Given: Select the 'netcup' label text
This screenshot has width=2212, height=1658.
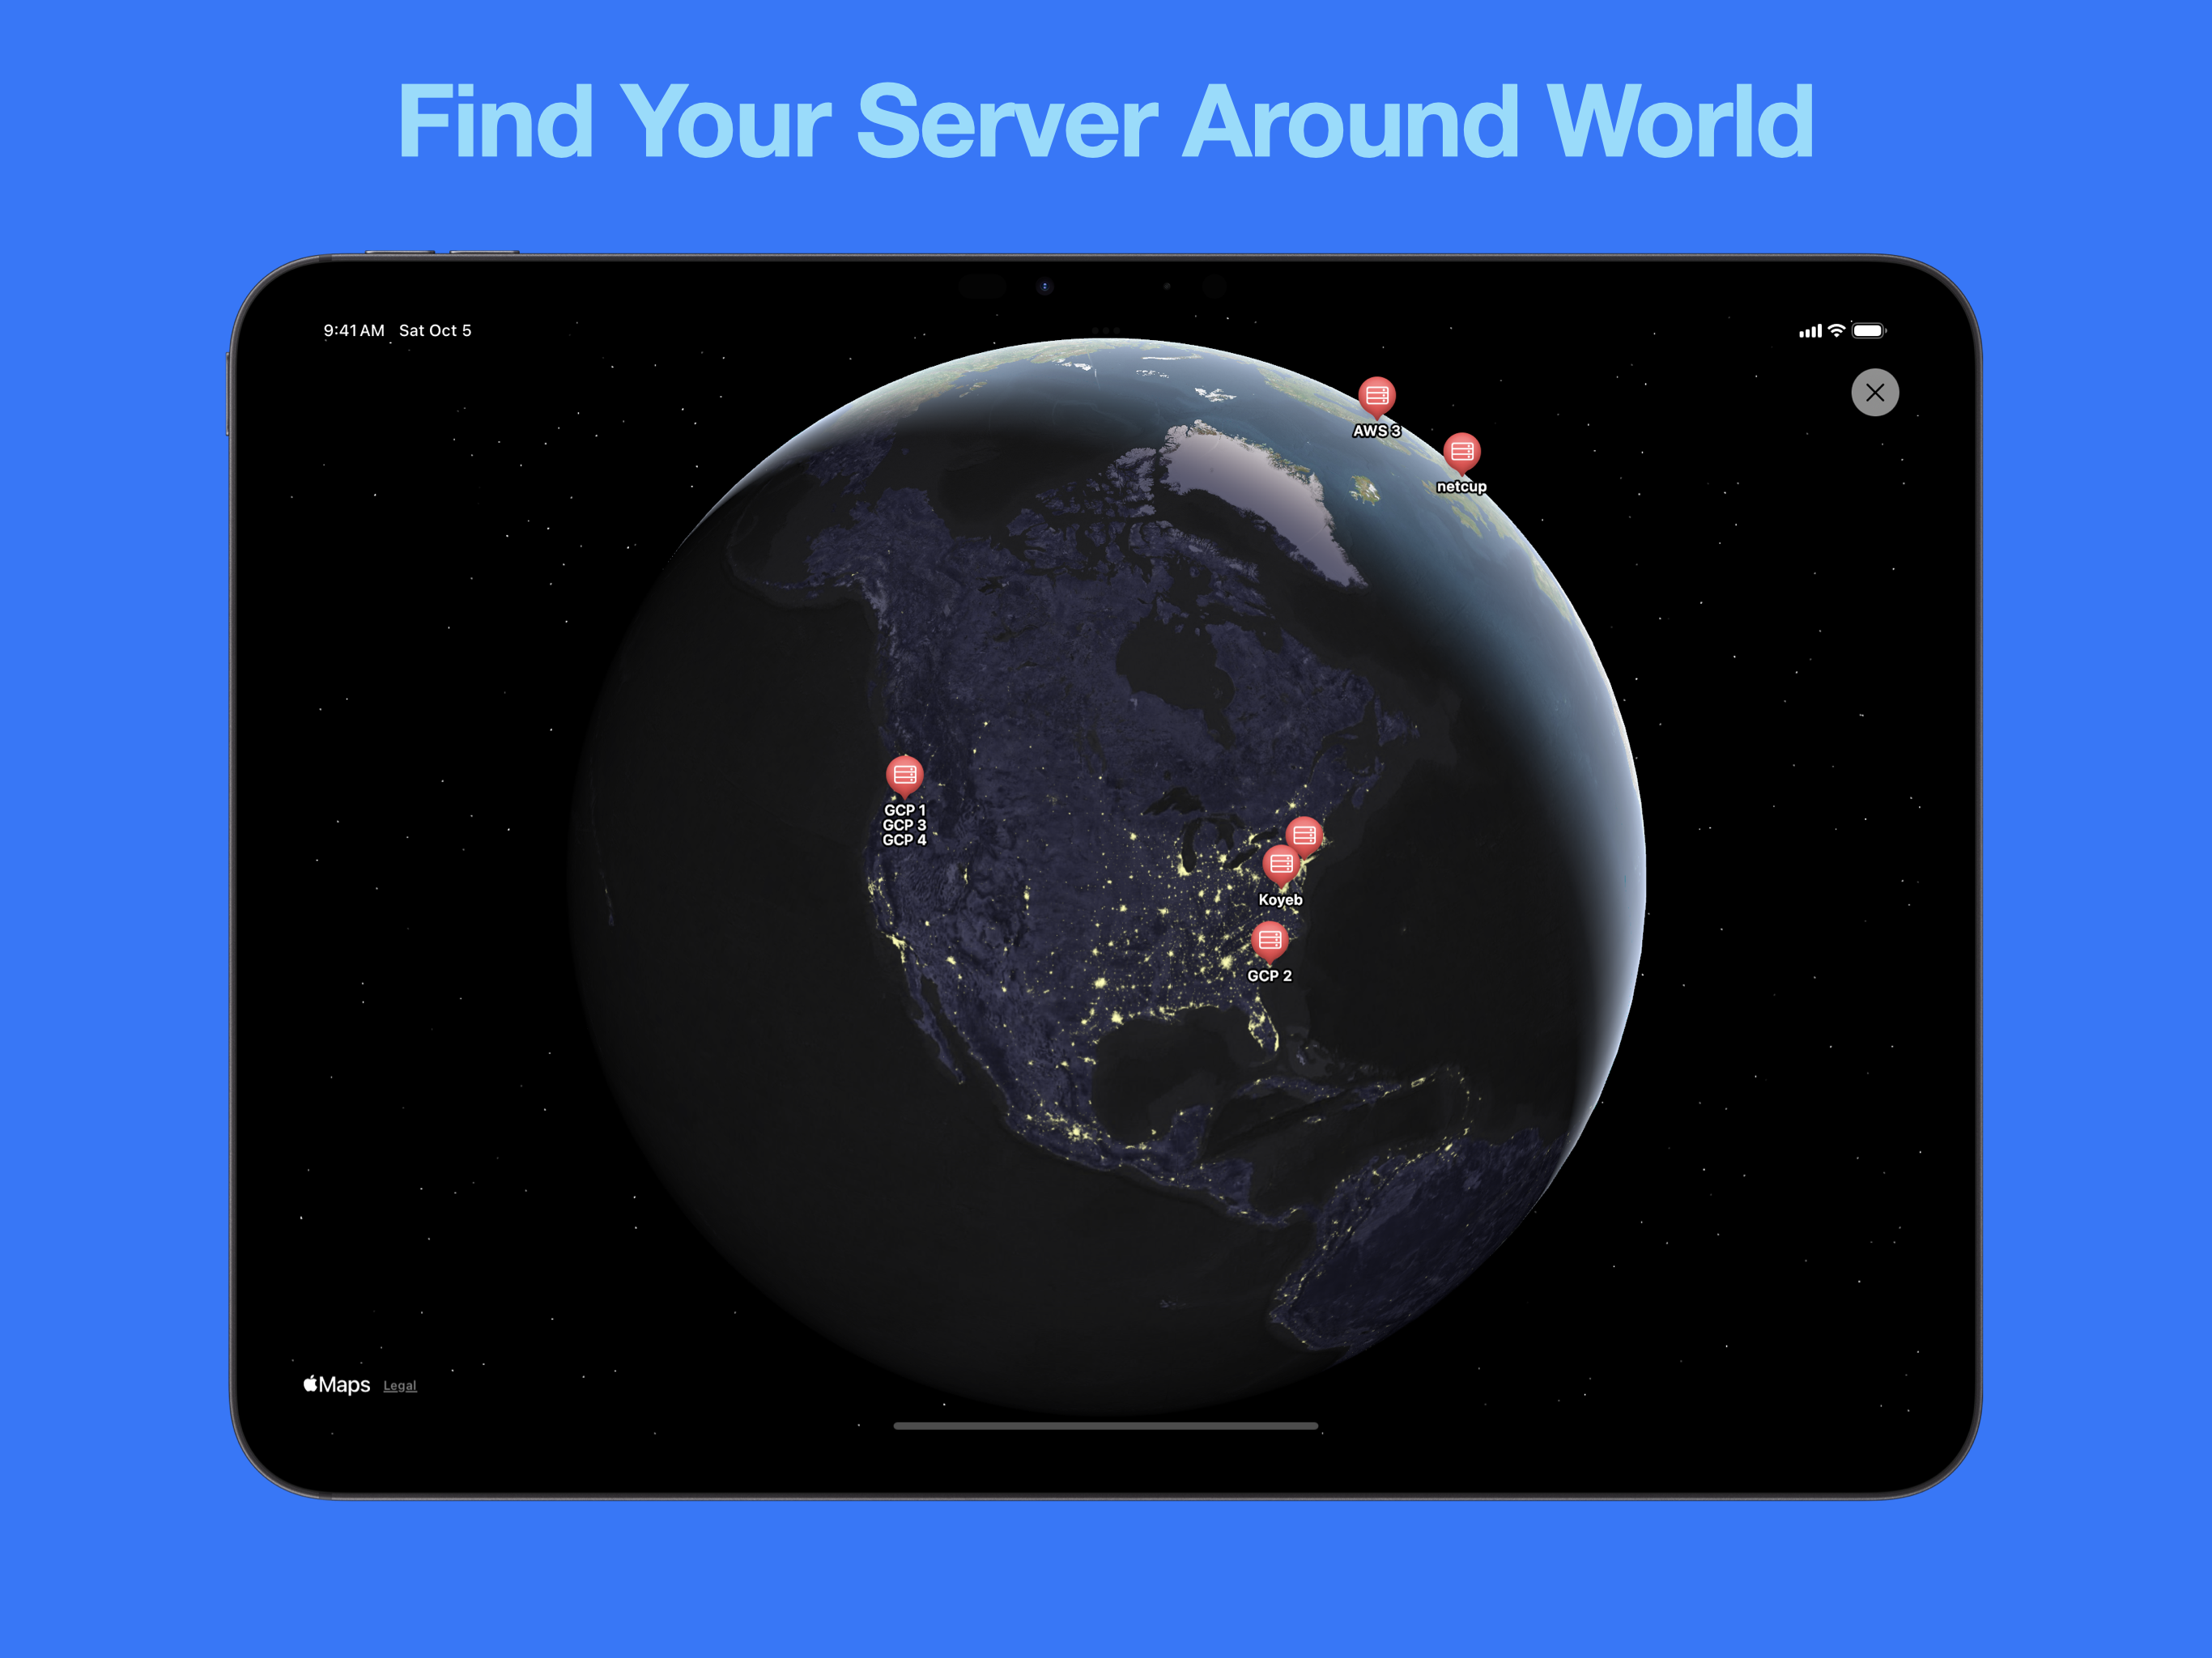Looking at the screenshot, I should pos(1461,487).
